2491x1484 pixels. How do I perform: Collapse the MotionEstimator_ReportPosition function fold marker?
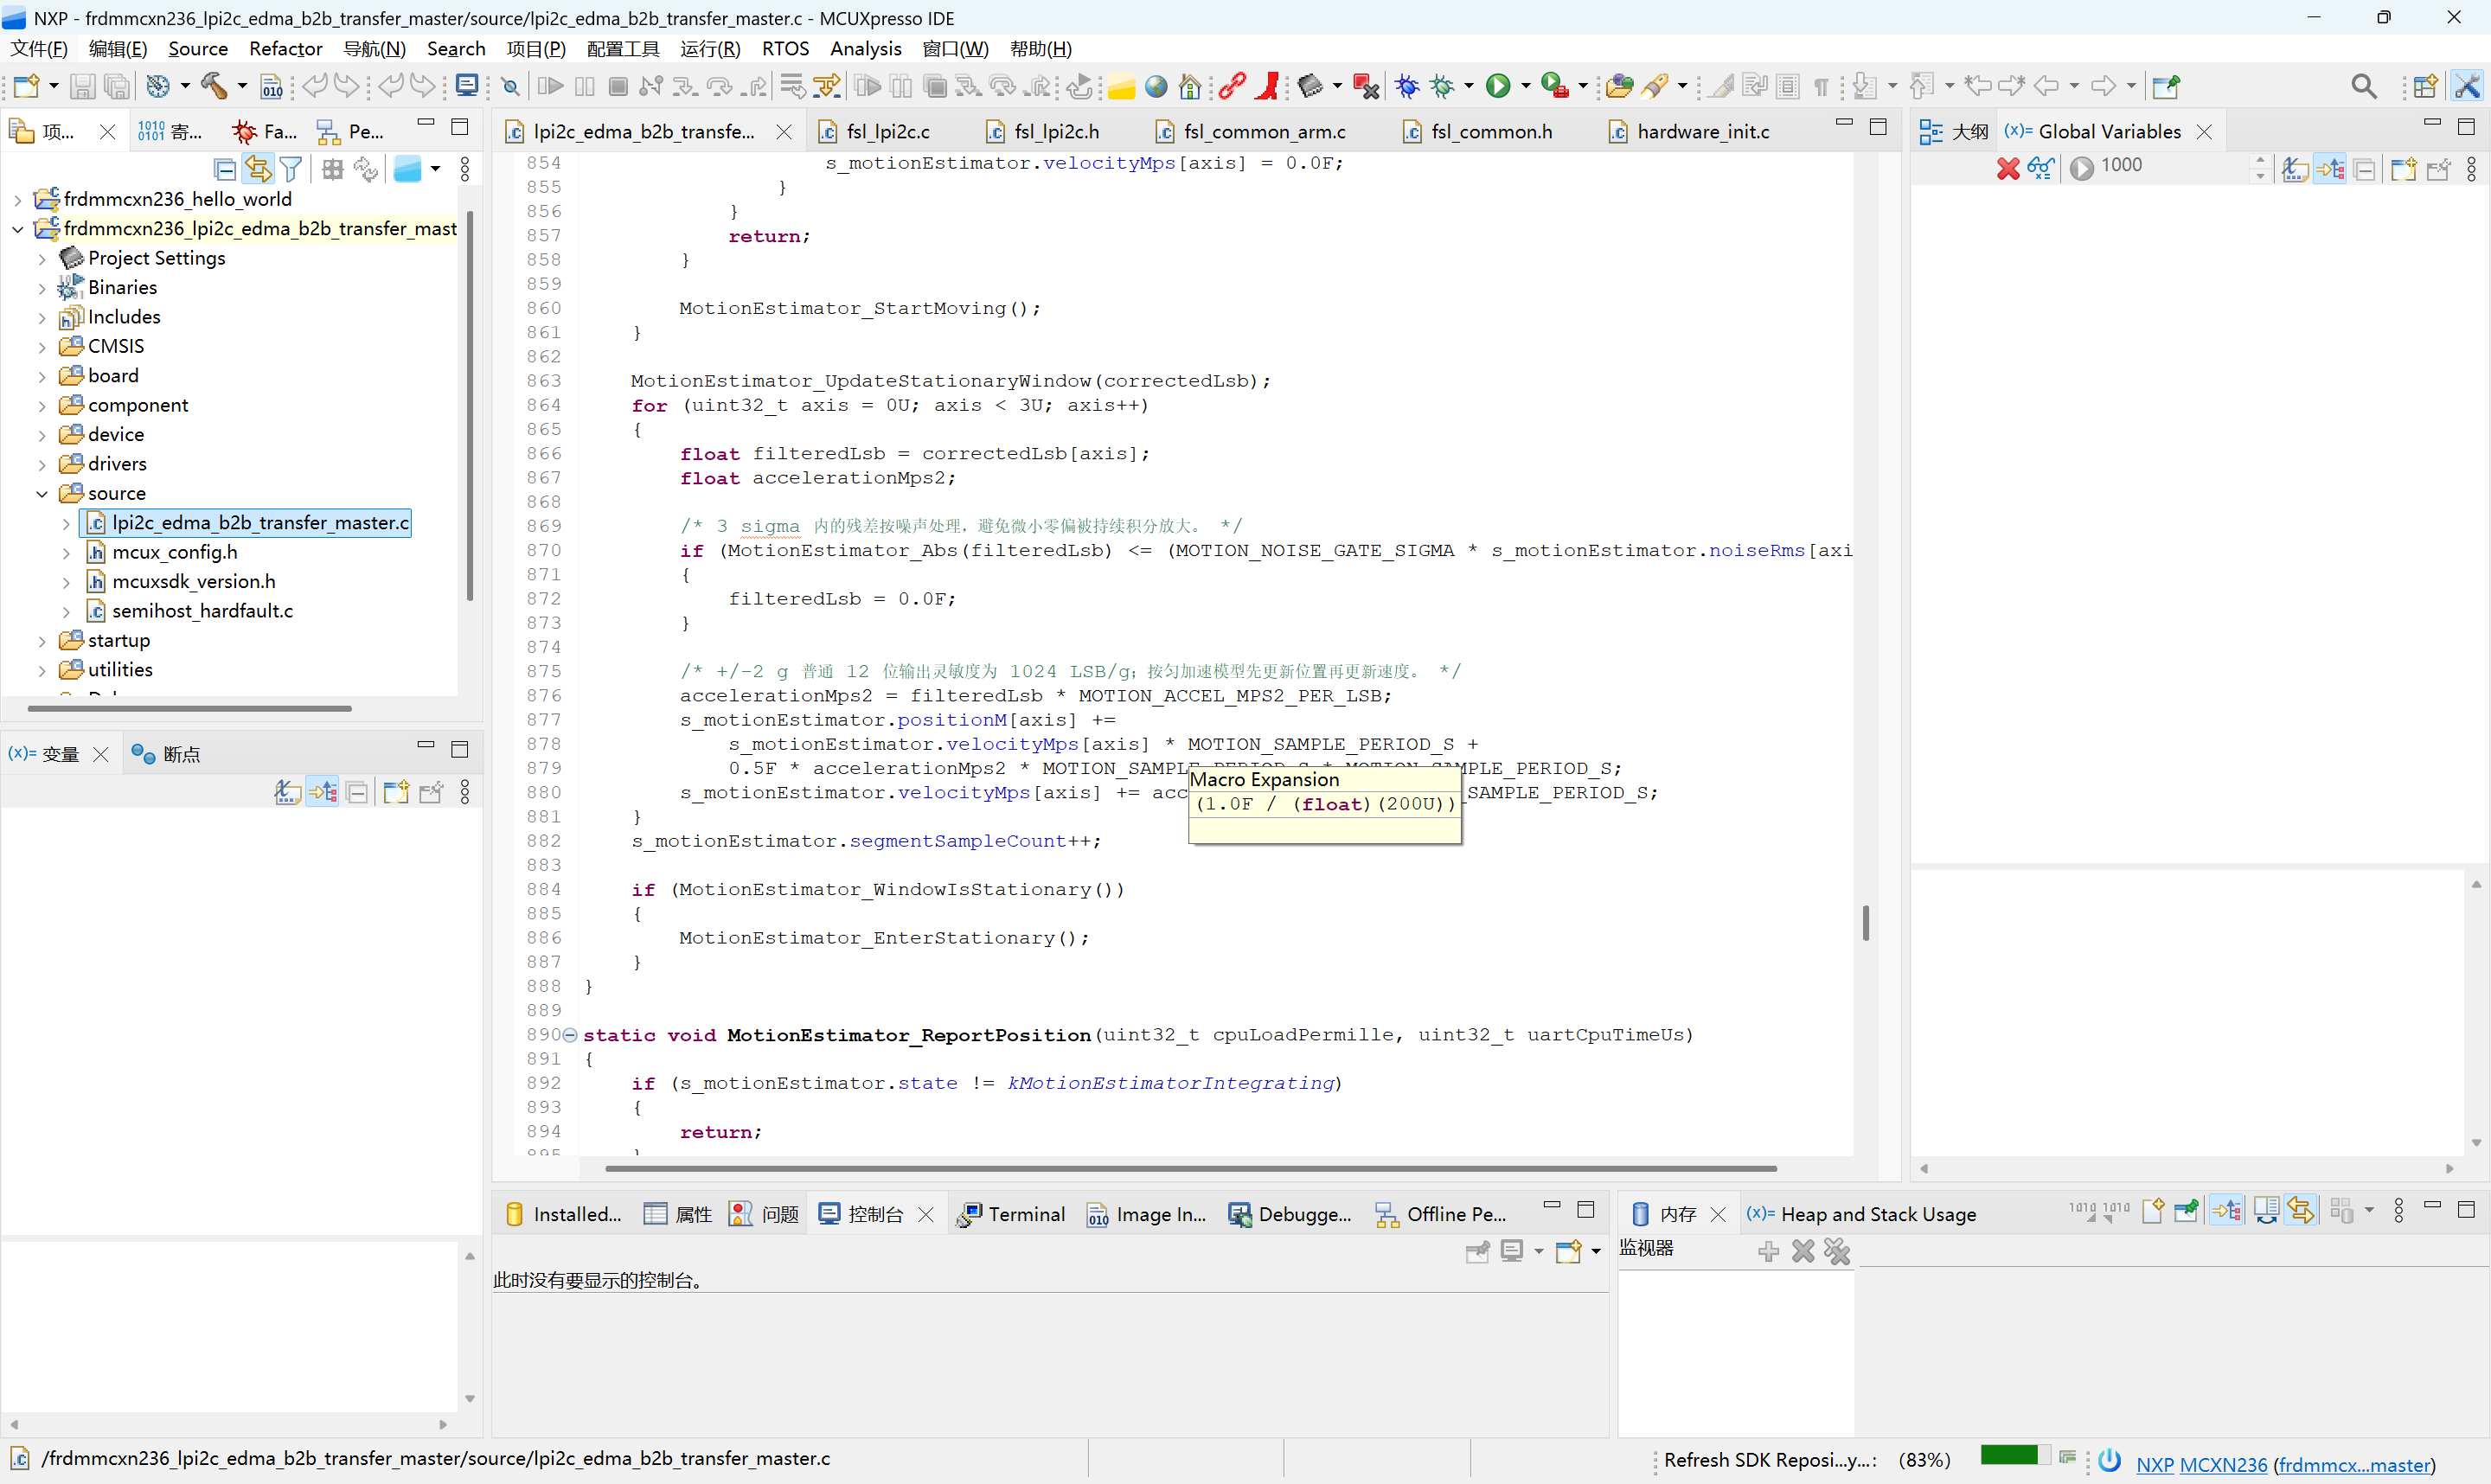click(570, 1035)
